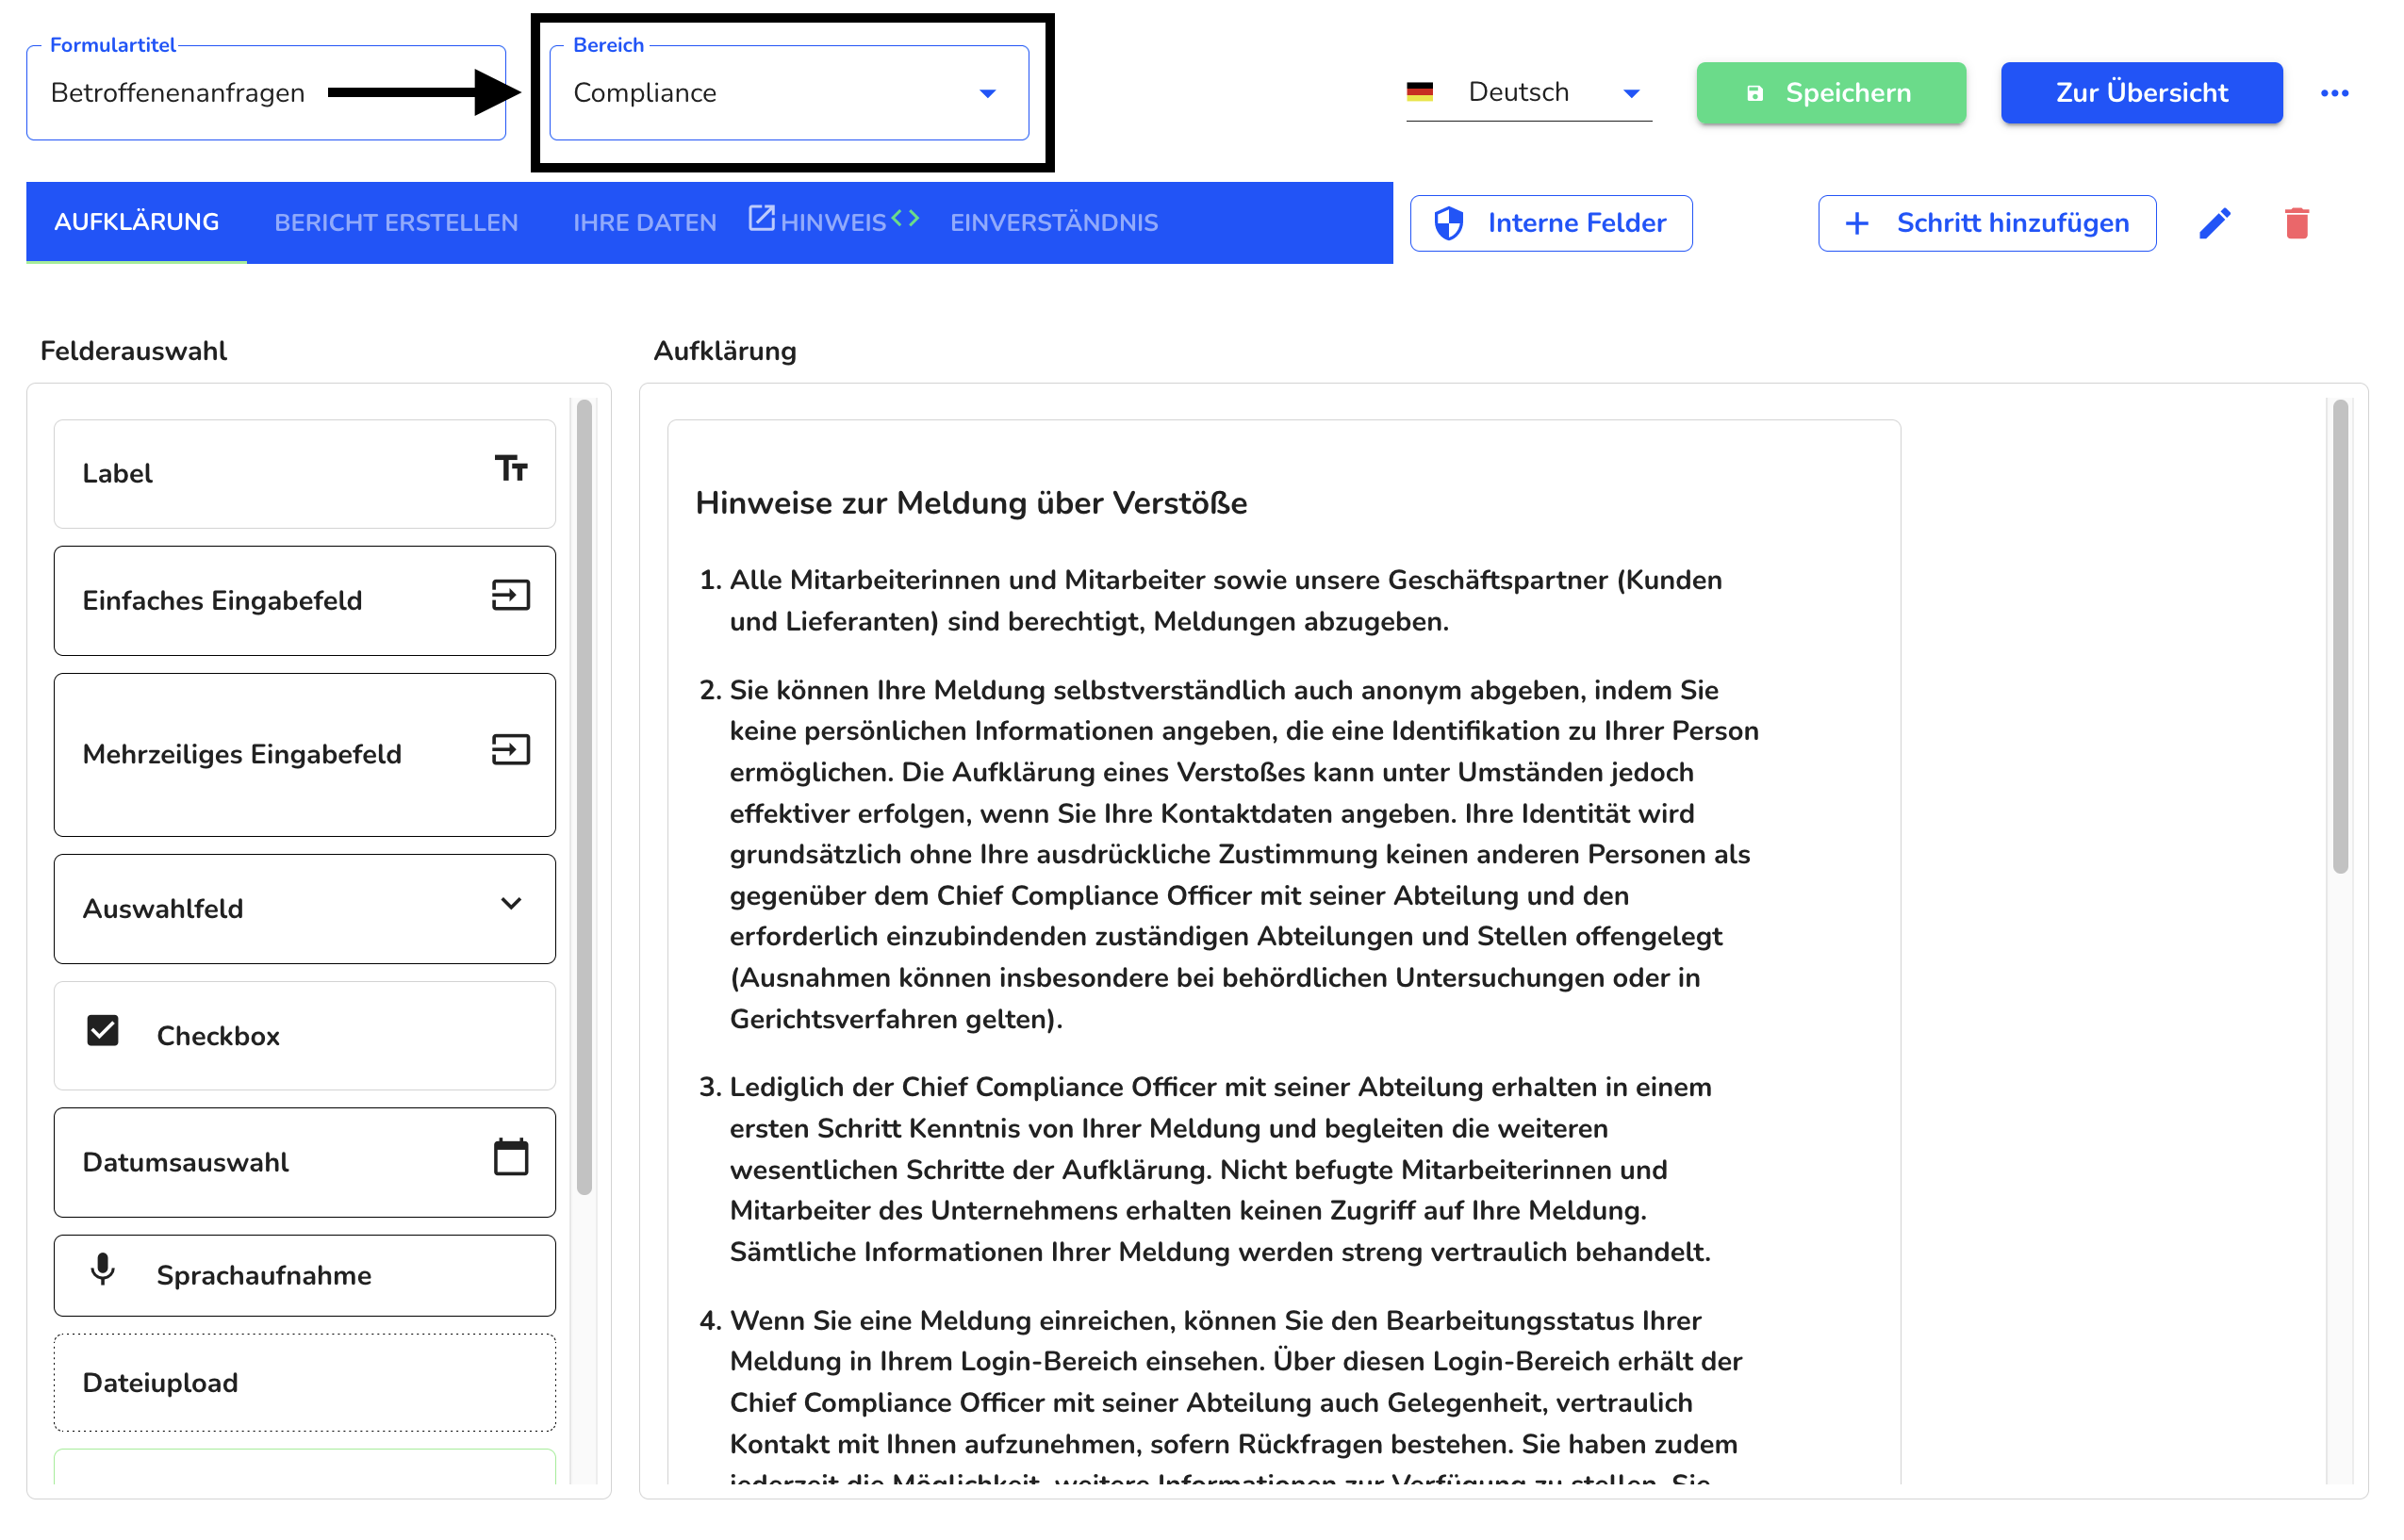Click the pencil edit step icon
Screen dimensions: 2404x1540
point(2214,223)
